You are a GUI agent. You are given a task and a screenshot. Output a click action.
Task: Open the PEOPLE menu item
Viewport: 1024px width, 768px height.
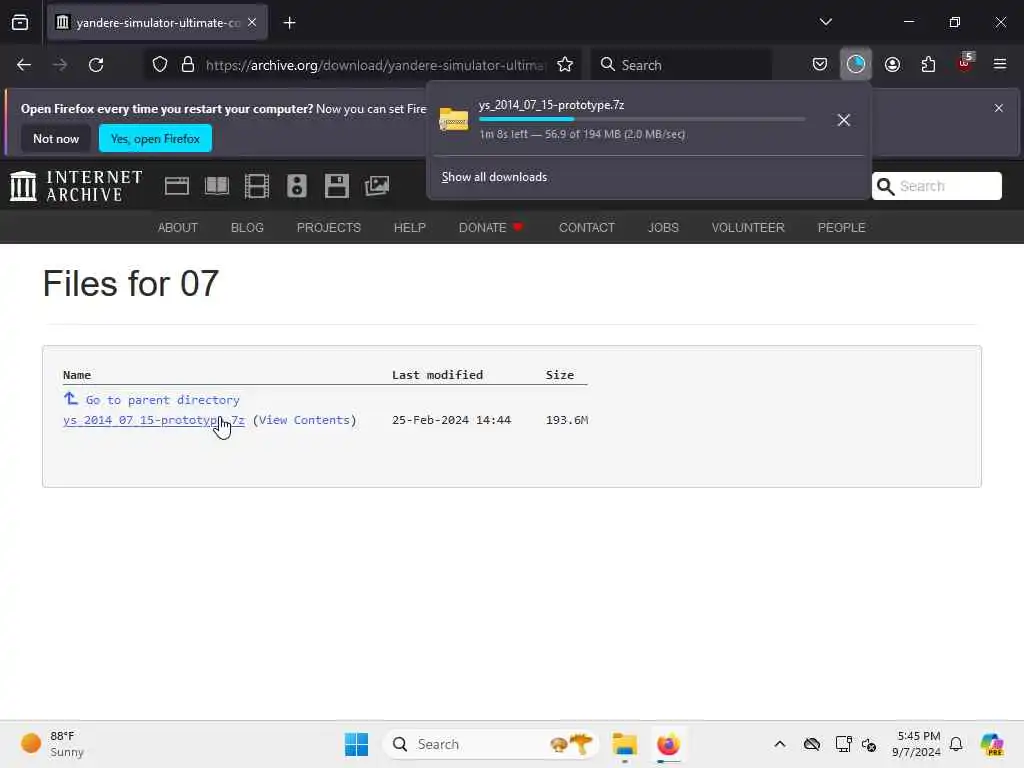841,227
